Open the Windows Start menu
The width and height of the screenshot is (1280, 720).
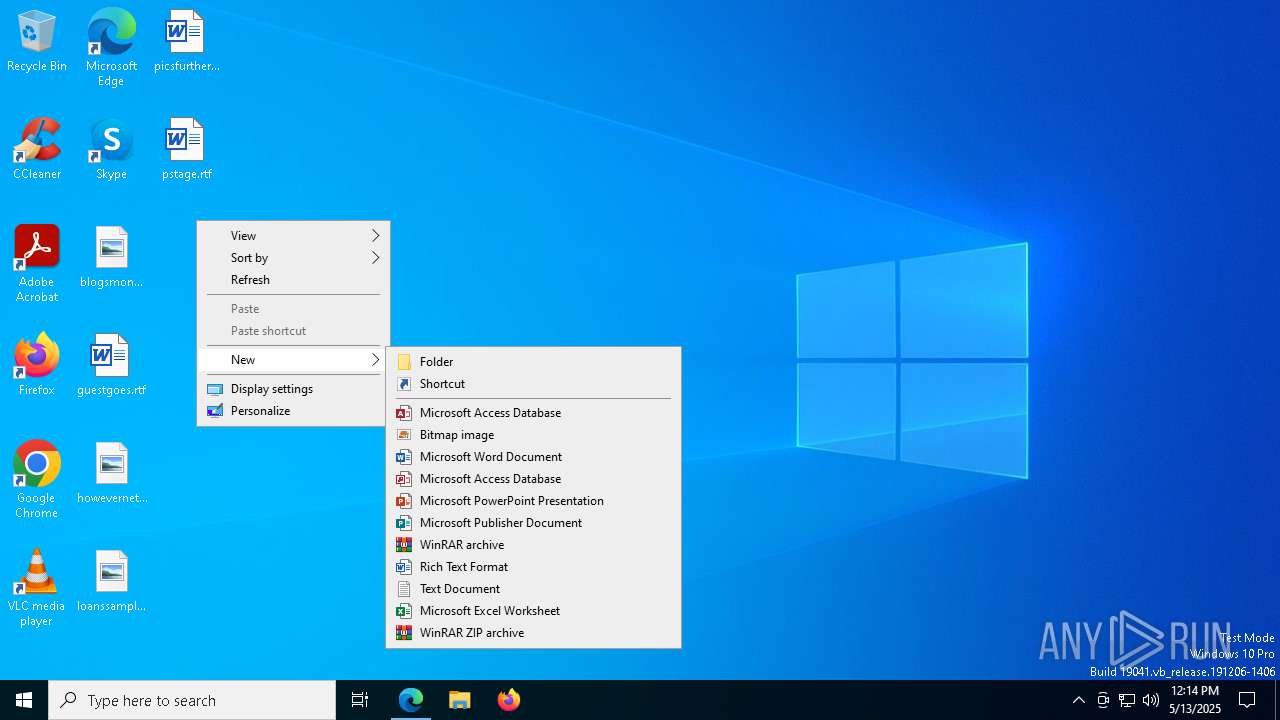coord(24,700)
